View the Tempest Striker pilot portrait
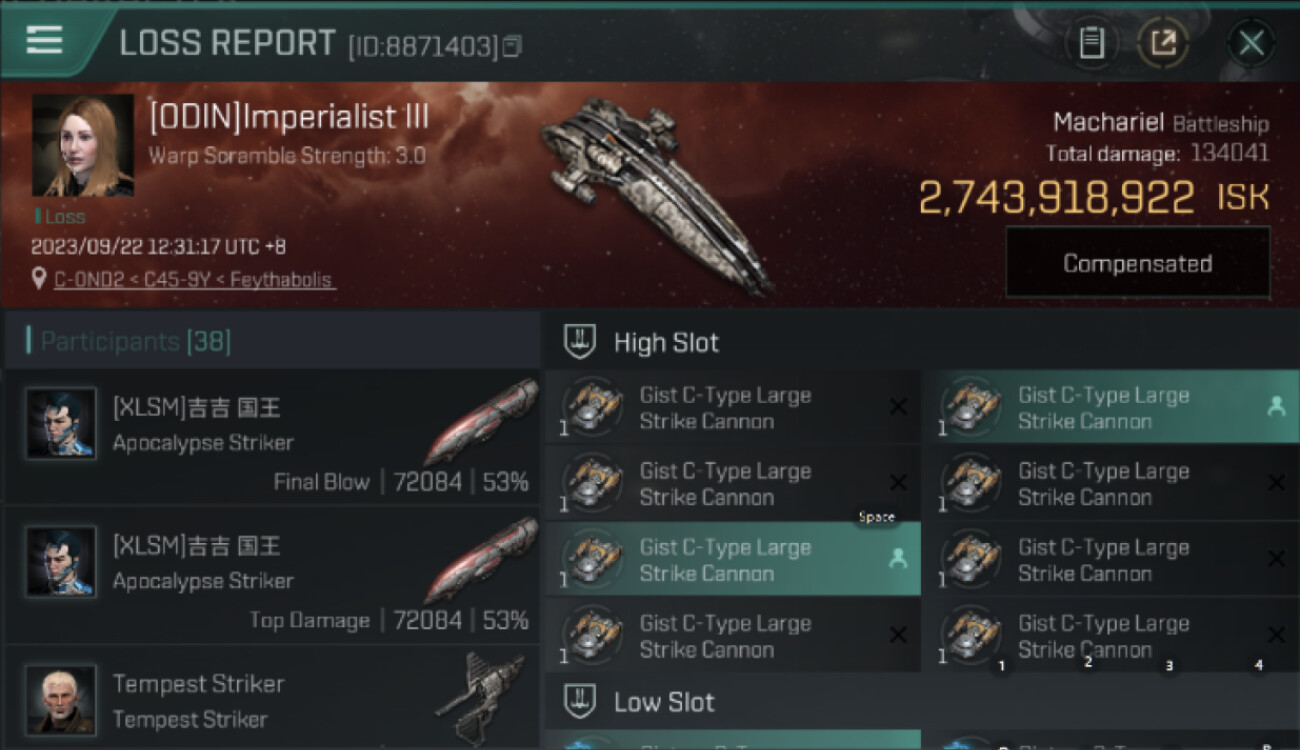The height and width of the screenshot is (750, 1300). (x=61, y=699)
